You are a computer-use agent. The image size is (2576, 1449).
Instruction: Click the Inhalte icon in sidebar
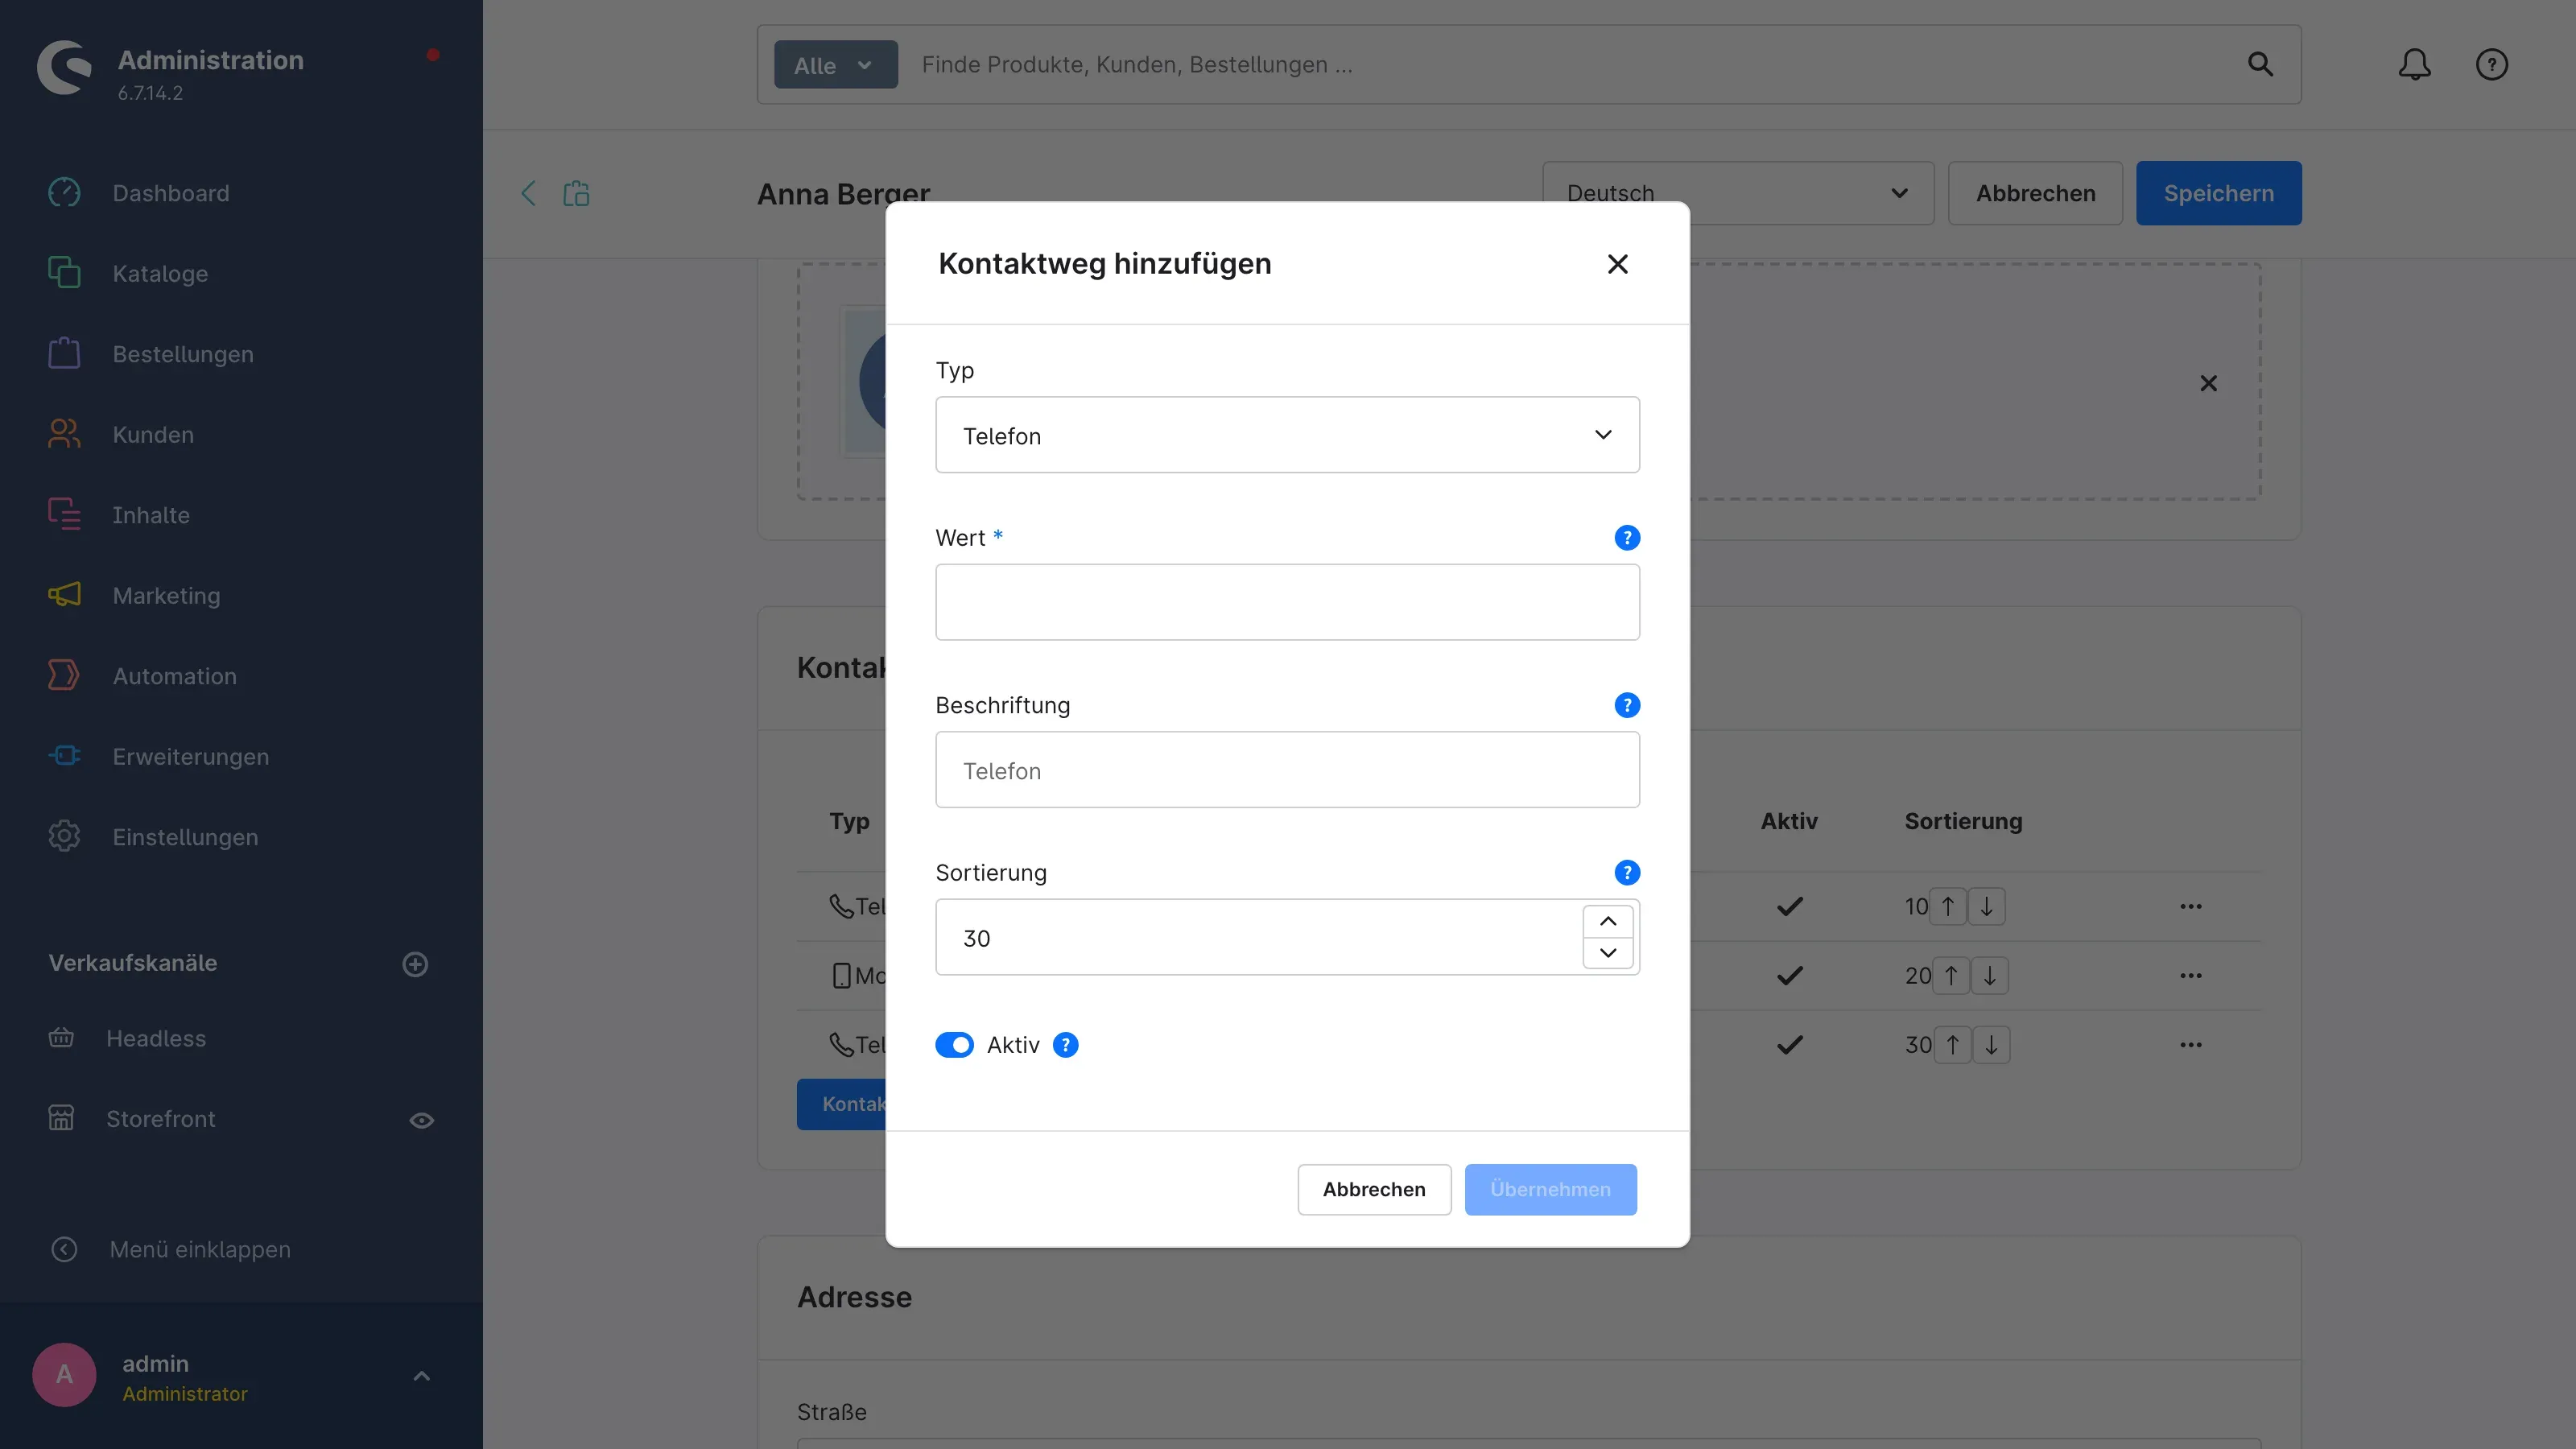(64, 514)
